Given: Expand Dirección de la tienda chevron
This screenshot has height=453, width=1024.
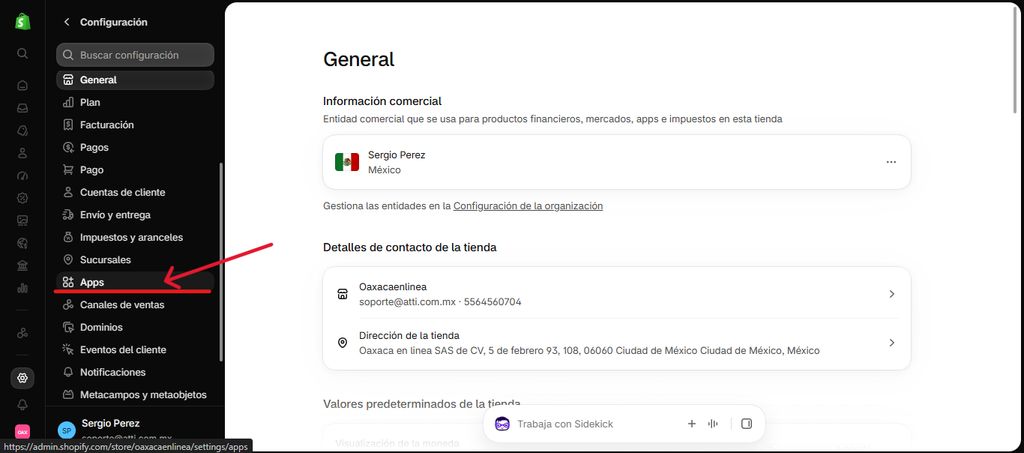Looking at the screenshot, I should click(892, 343).
